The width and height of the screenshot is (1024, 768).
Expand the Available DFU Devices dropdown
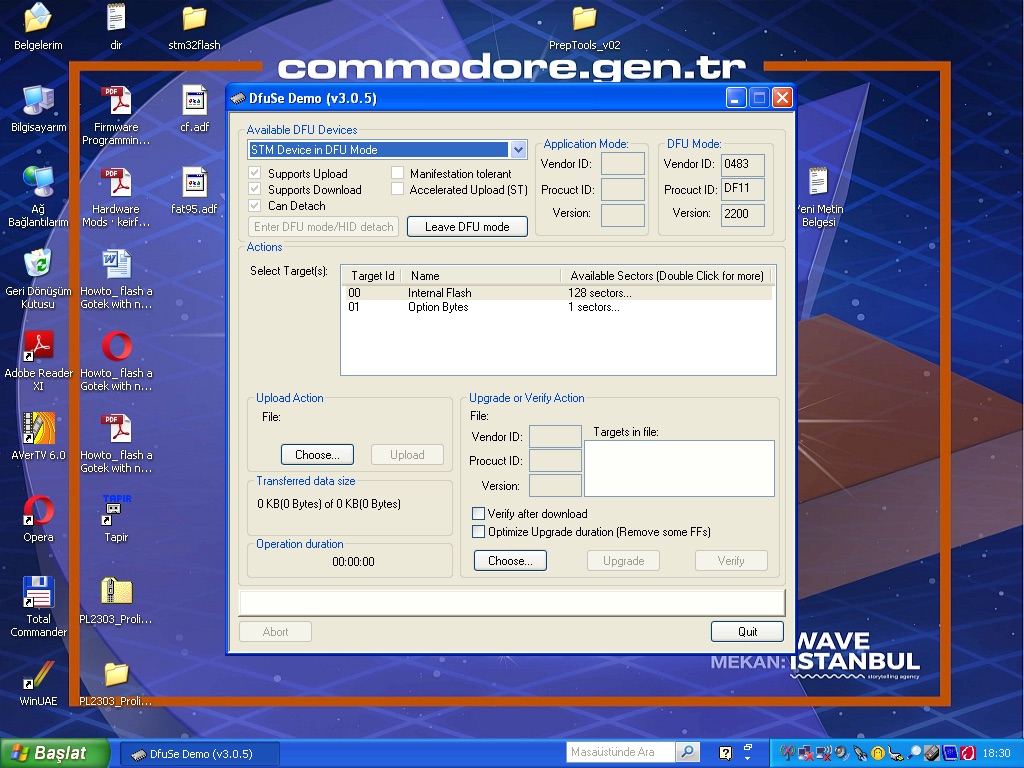(518, 150)
